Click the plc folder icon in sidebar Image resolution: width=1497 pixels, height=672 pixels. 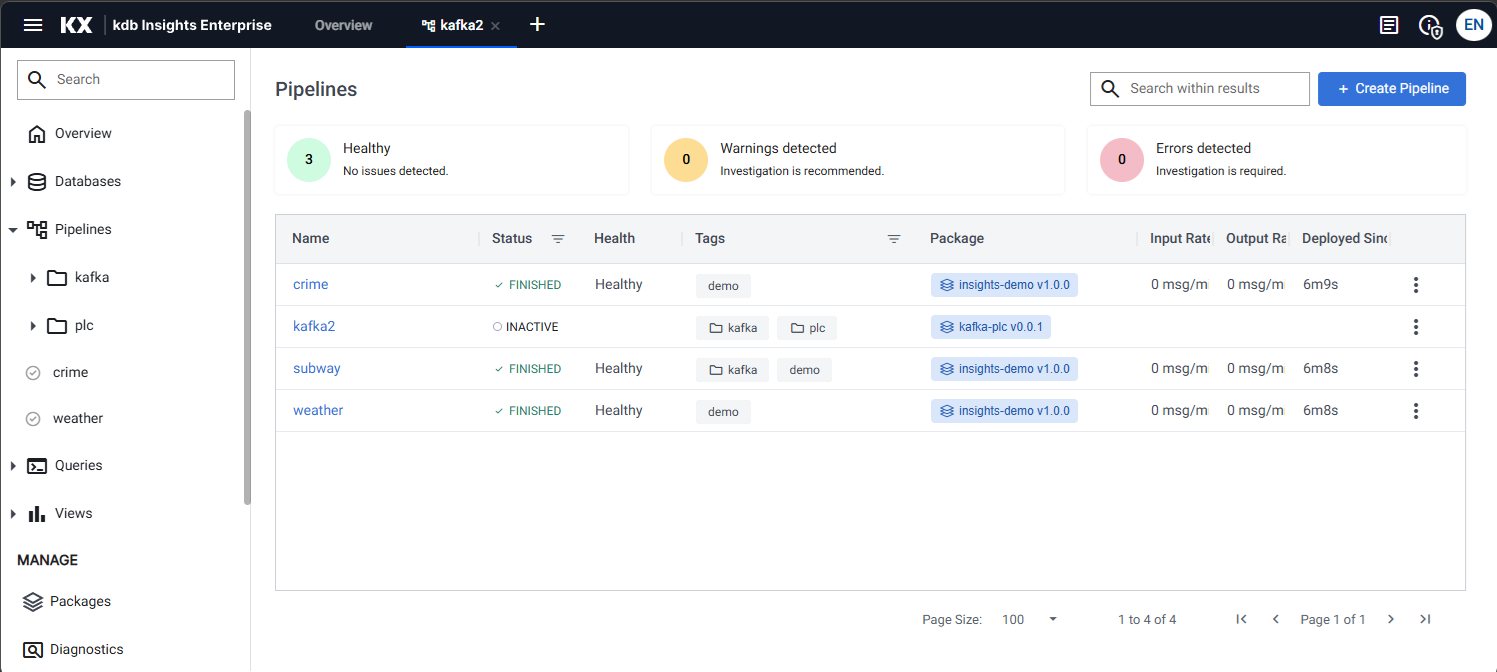(57, 326)
